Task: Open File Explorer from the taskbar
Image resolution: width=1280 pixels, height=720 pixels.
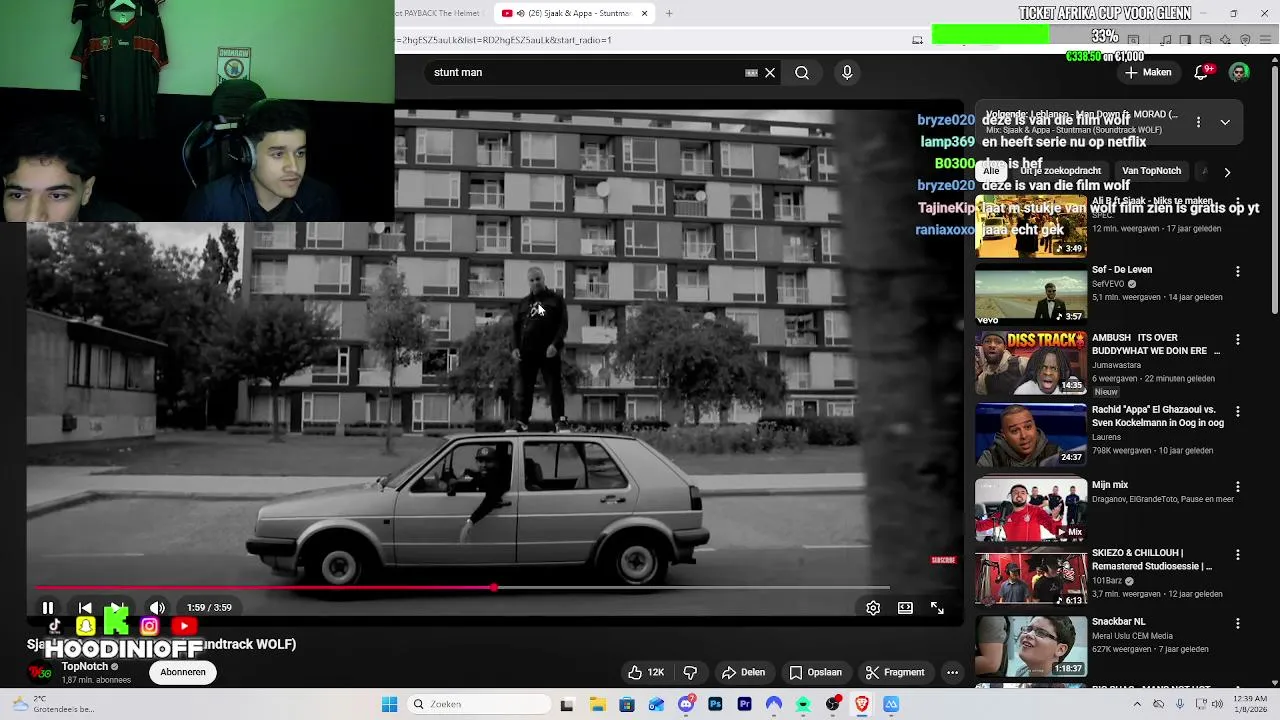Action: point(597,704)
